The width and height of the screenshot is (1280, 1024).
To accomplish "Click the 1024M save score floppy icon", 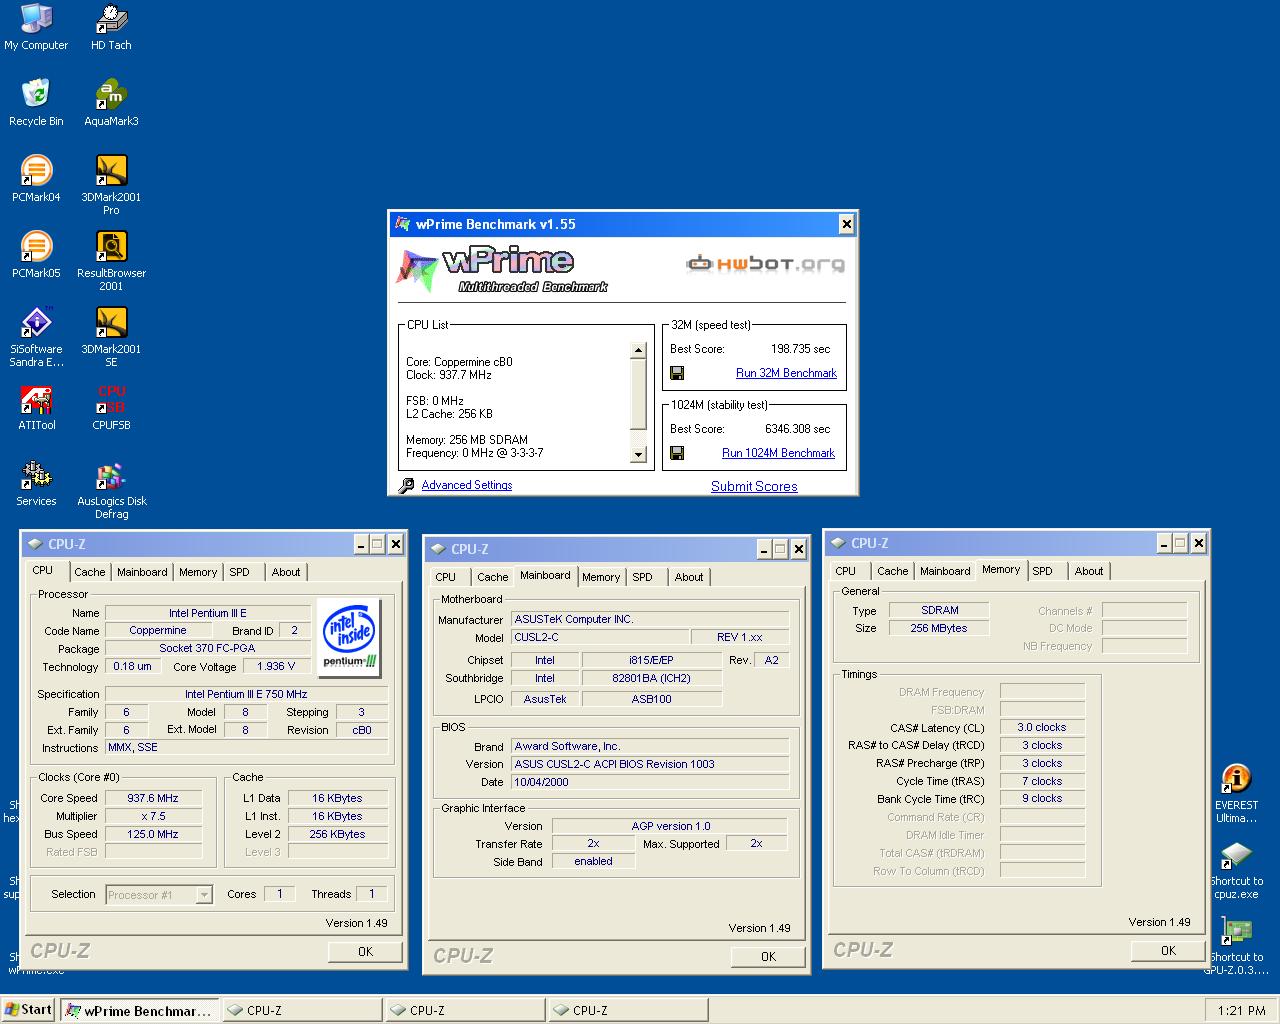I will pyautogui.click(x=677, y=453).
